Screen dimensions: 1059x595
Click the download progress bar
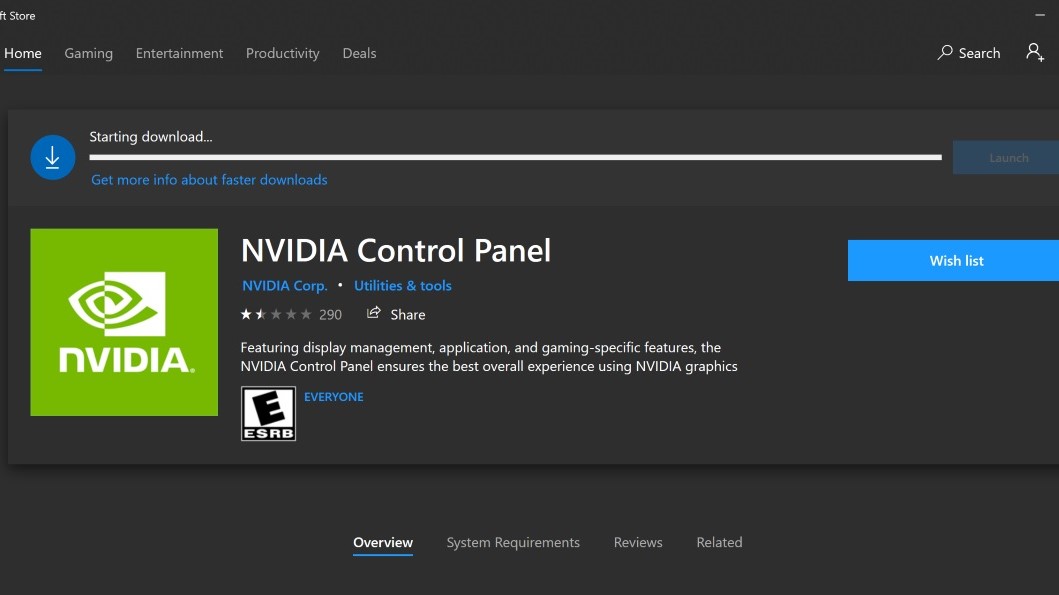point(515,157)
